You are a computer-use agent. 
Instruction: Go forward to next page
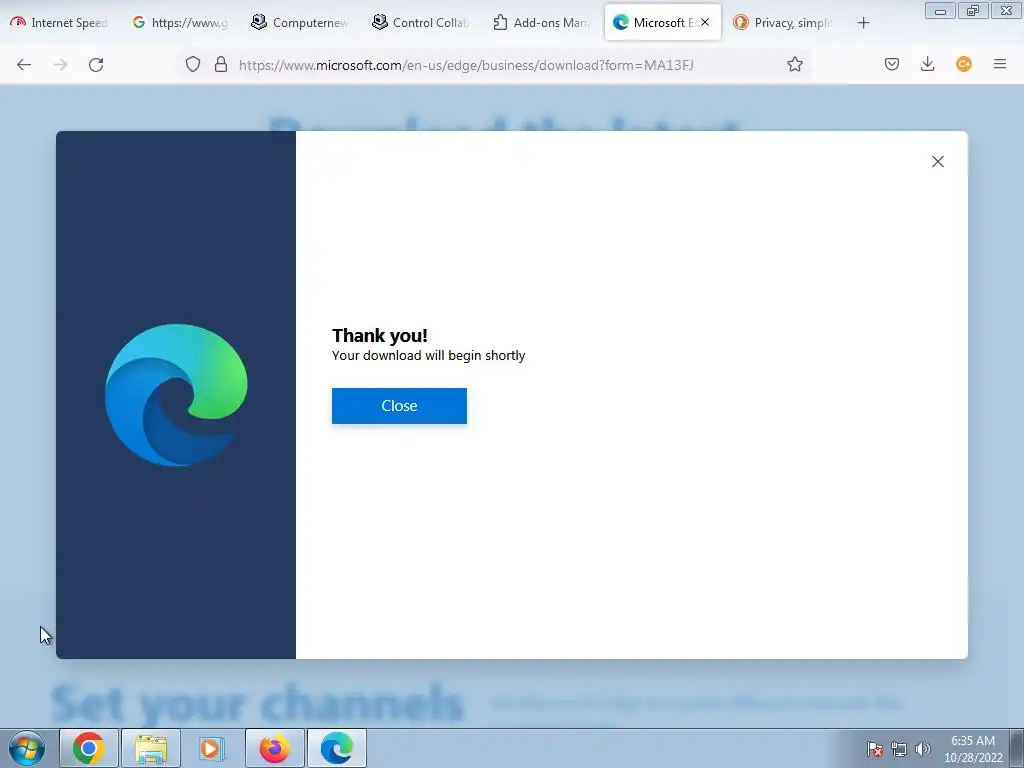(60, 65)
